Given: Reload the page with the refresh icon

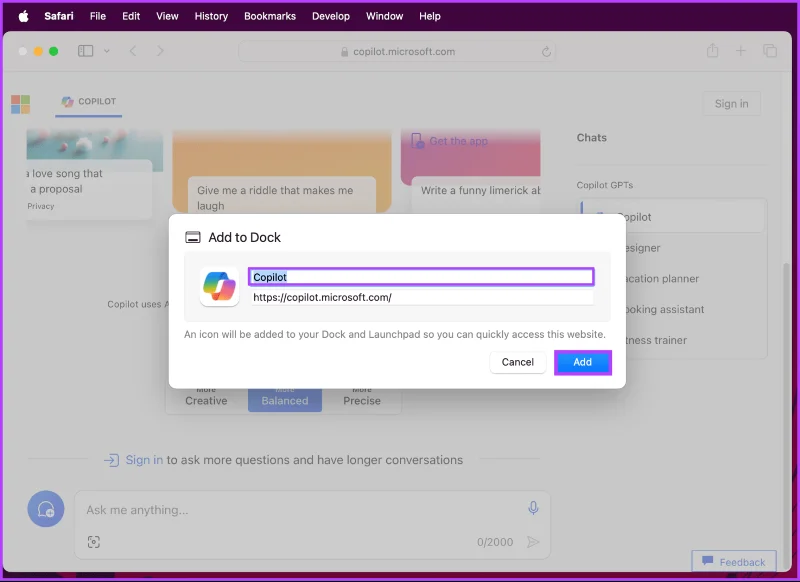Looking at the screenshot, I should click(x=546, y=52).
